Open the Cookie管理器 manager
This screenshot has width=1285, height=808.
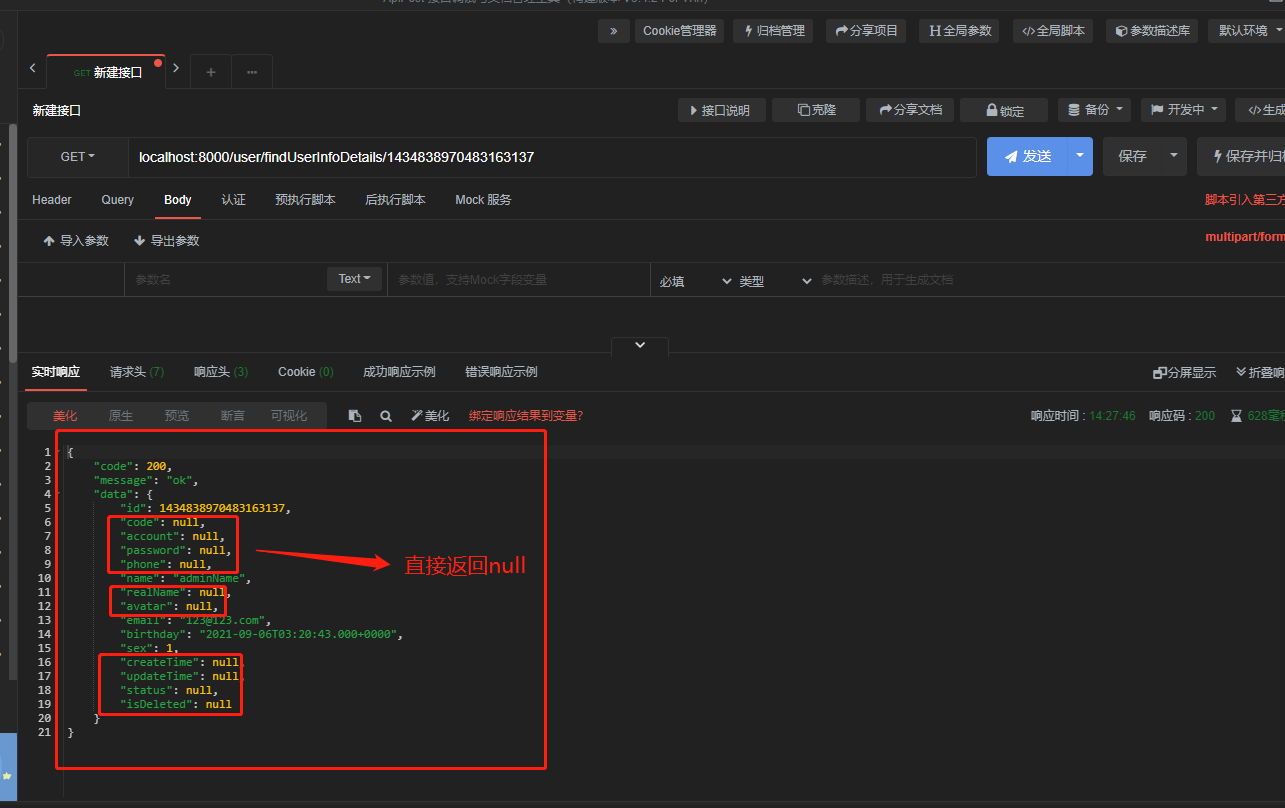click(680, 31)
